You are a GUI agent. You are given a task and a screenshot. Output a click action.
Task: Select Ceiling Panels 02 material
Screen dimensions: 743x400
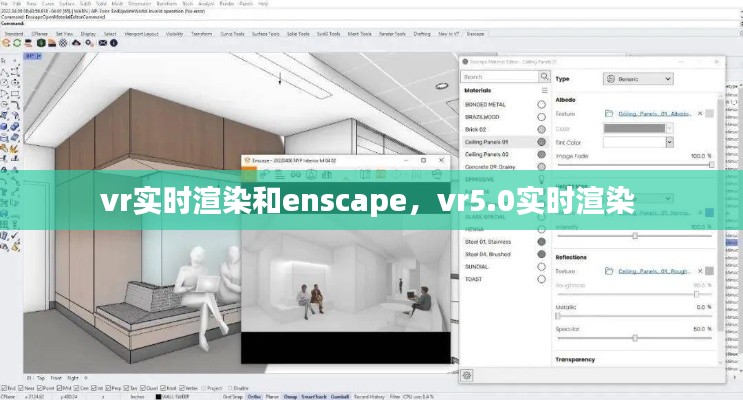[487, 154]
